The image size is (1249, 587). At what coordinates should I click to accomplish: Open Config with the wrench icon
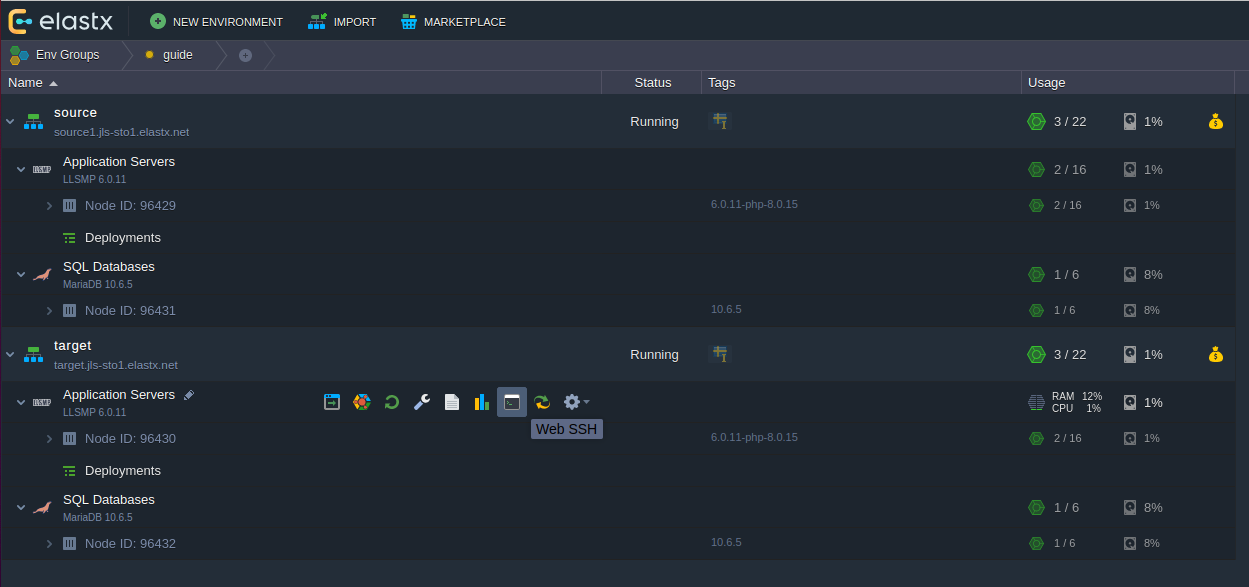(x=422, y=402)
